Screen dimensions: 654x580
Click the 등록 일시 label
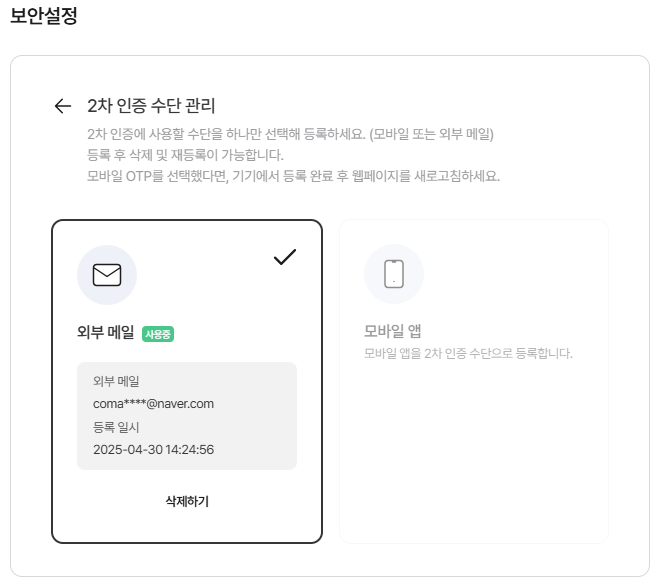tap(117, 427)
